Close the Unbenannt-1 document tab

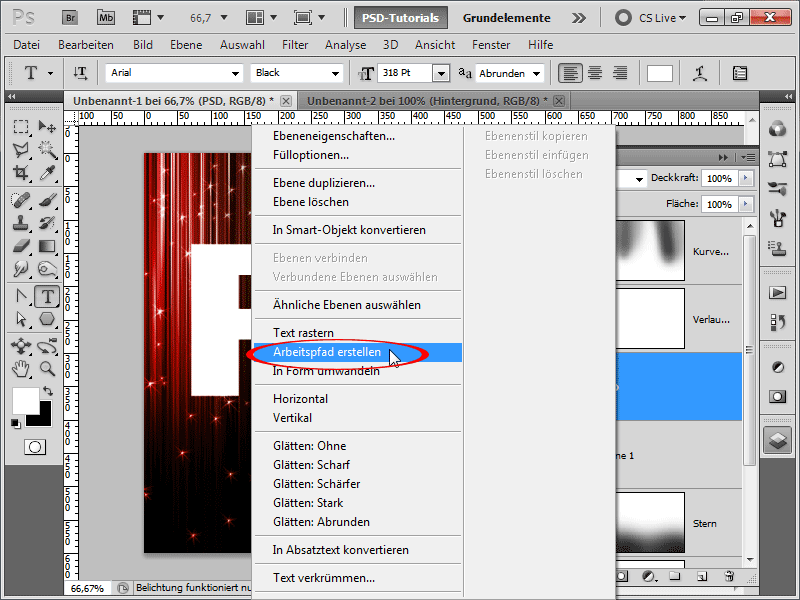click(286, 101)
